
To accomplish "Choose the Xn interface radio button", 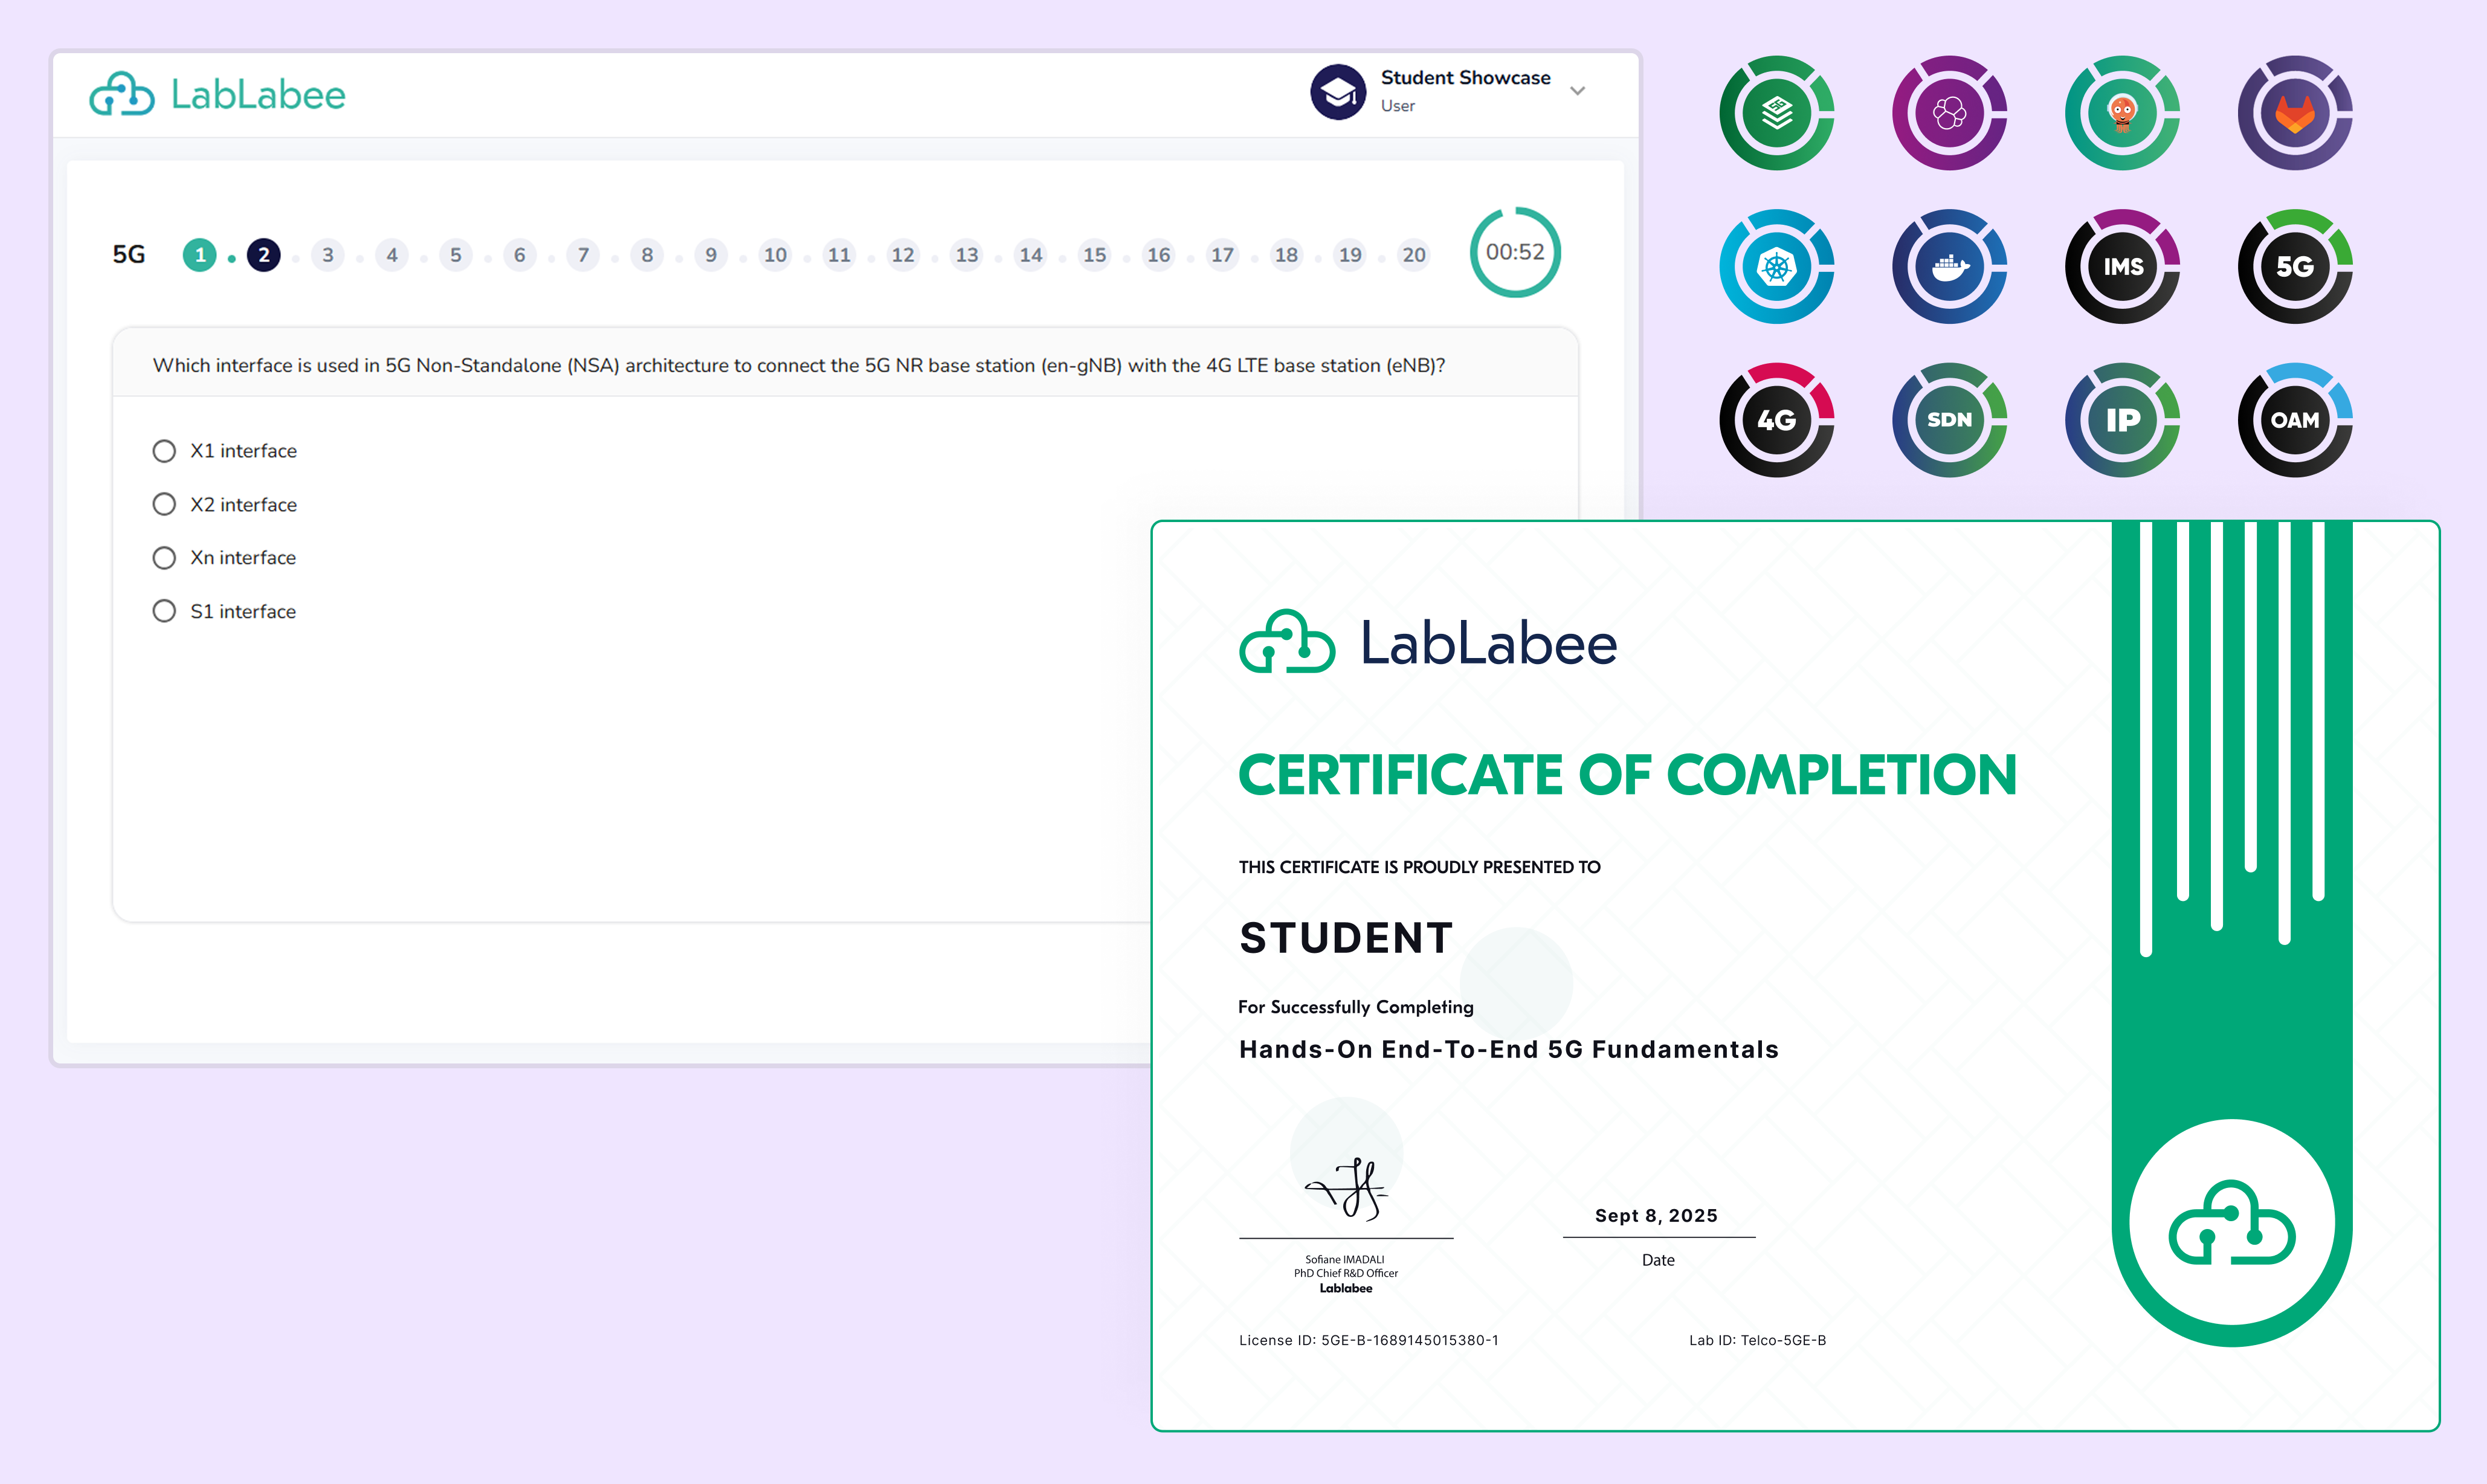I will 164,557.
